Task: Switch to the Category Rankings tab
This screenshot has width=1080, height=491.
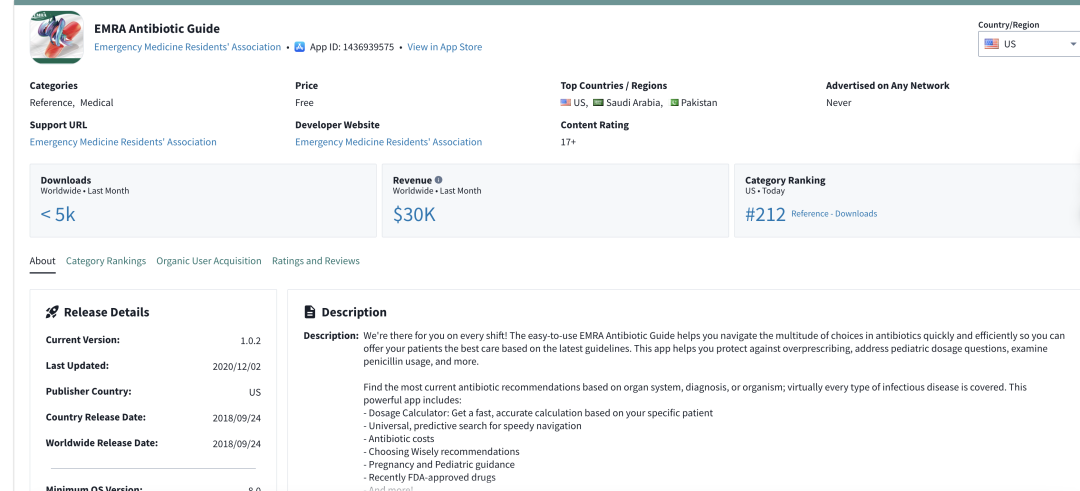Action: point(106,261)
